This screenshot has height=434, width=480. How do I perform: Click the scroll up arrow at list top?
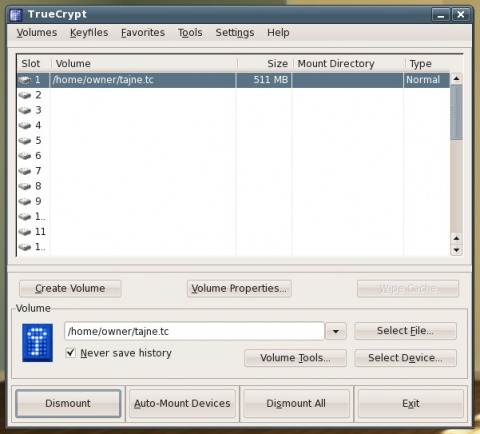(456, 79)
